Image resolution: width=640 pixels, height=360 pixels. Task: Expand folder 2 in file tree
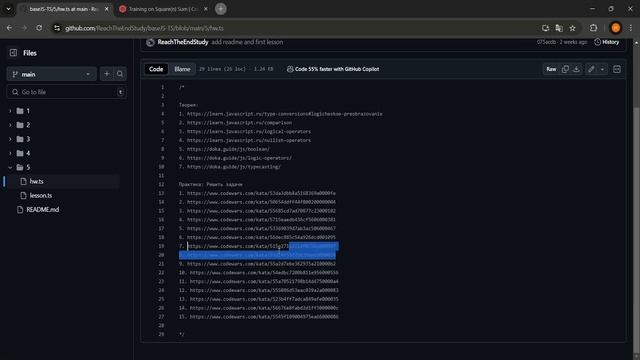(x=10, y=125)
